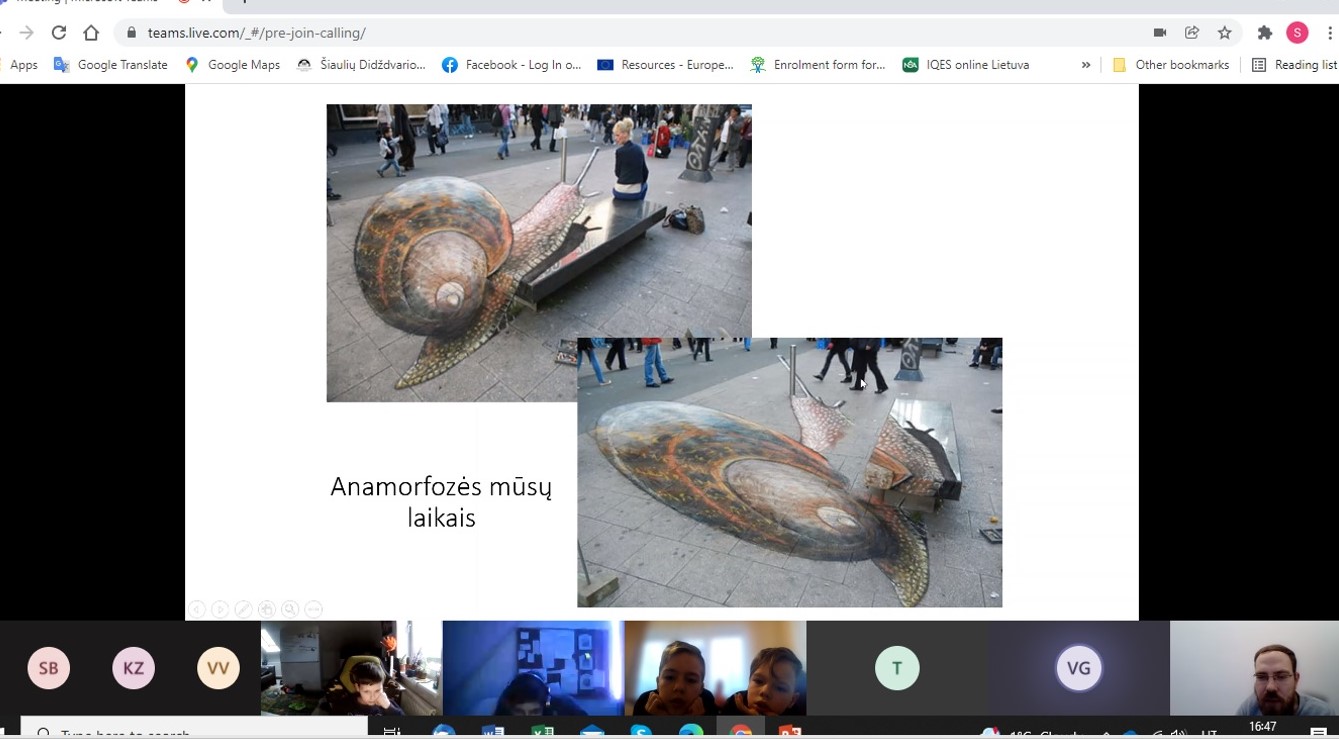Share this page via address bar icon
Image resolution: width=1339 pixels, height=739 pixels.
tap(1192, 33)
